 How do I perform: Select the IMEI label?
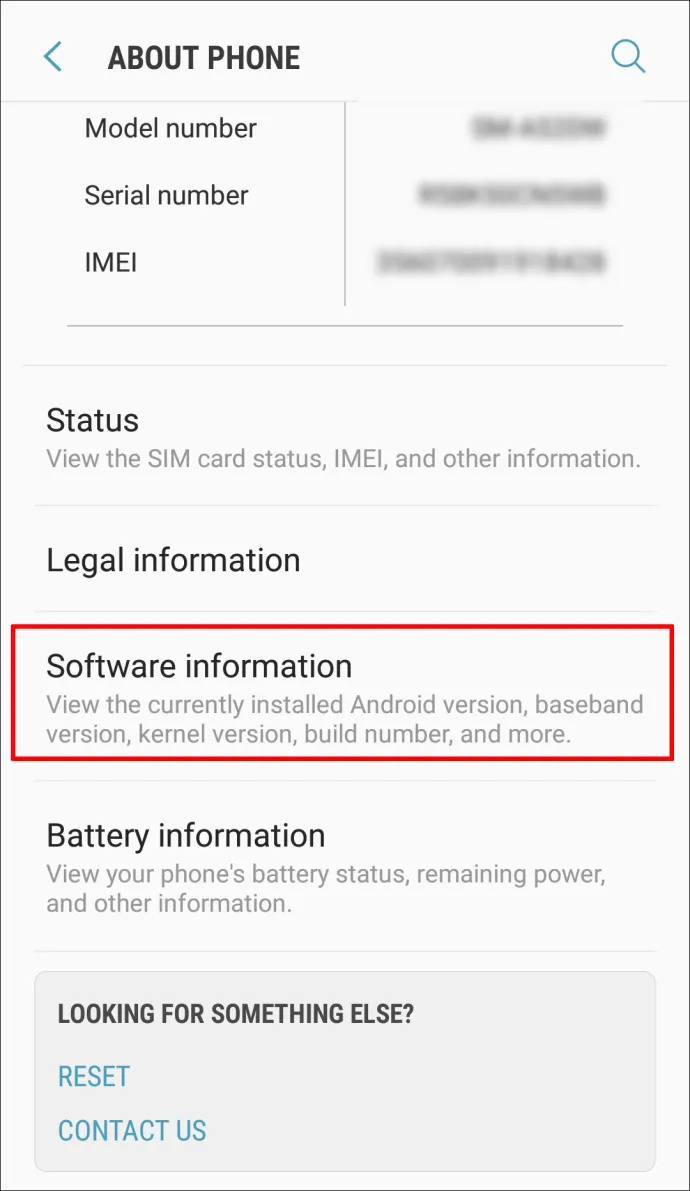tap(111, 263)
